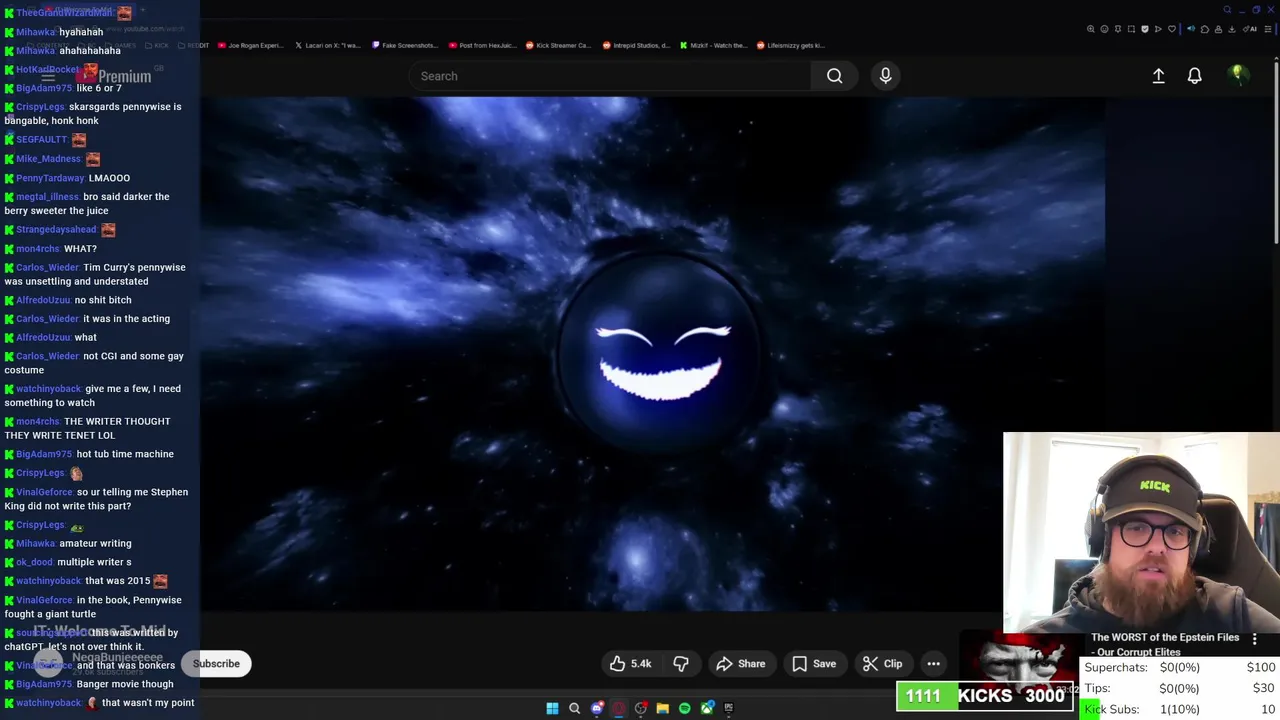Open browser easy setup menu icon
Image resolution: width=1280 pixels, height=720 pixels.
[1267, 29]
